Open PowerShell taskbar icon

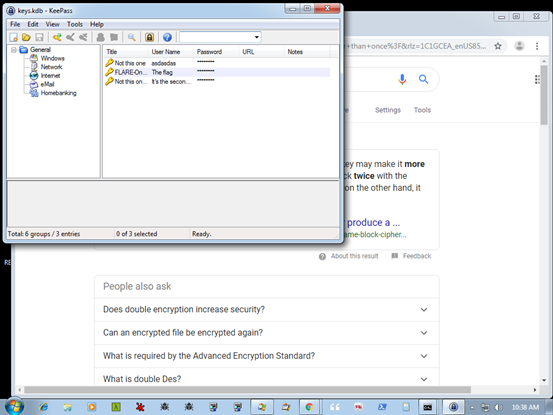(382, 407)
